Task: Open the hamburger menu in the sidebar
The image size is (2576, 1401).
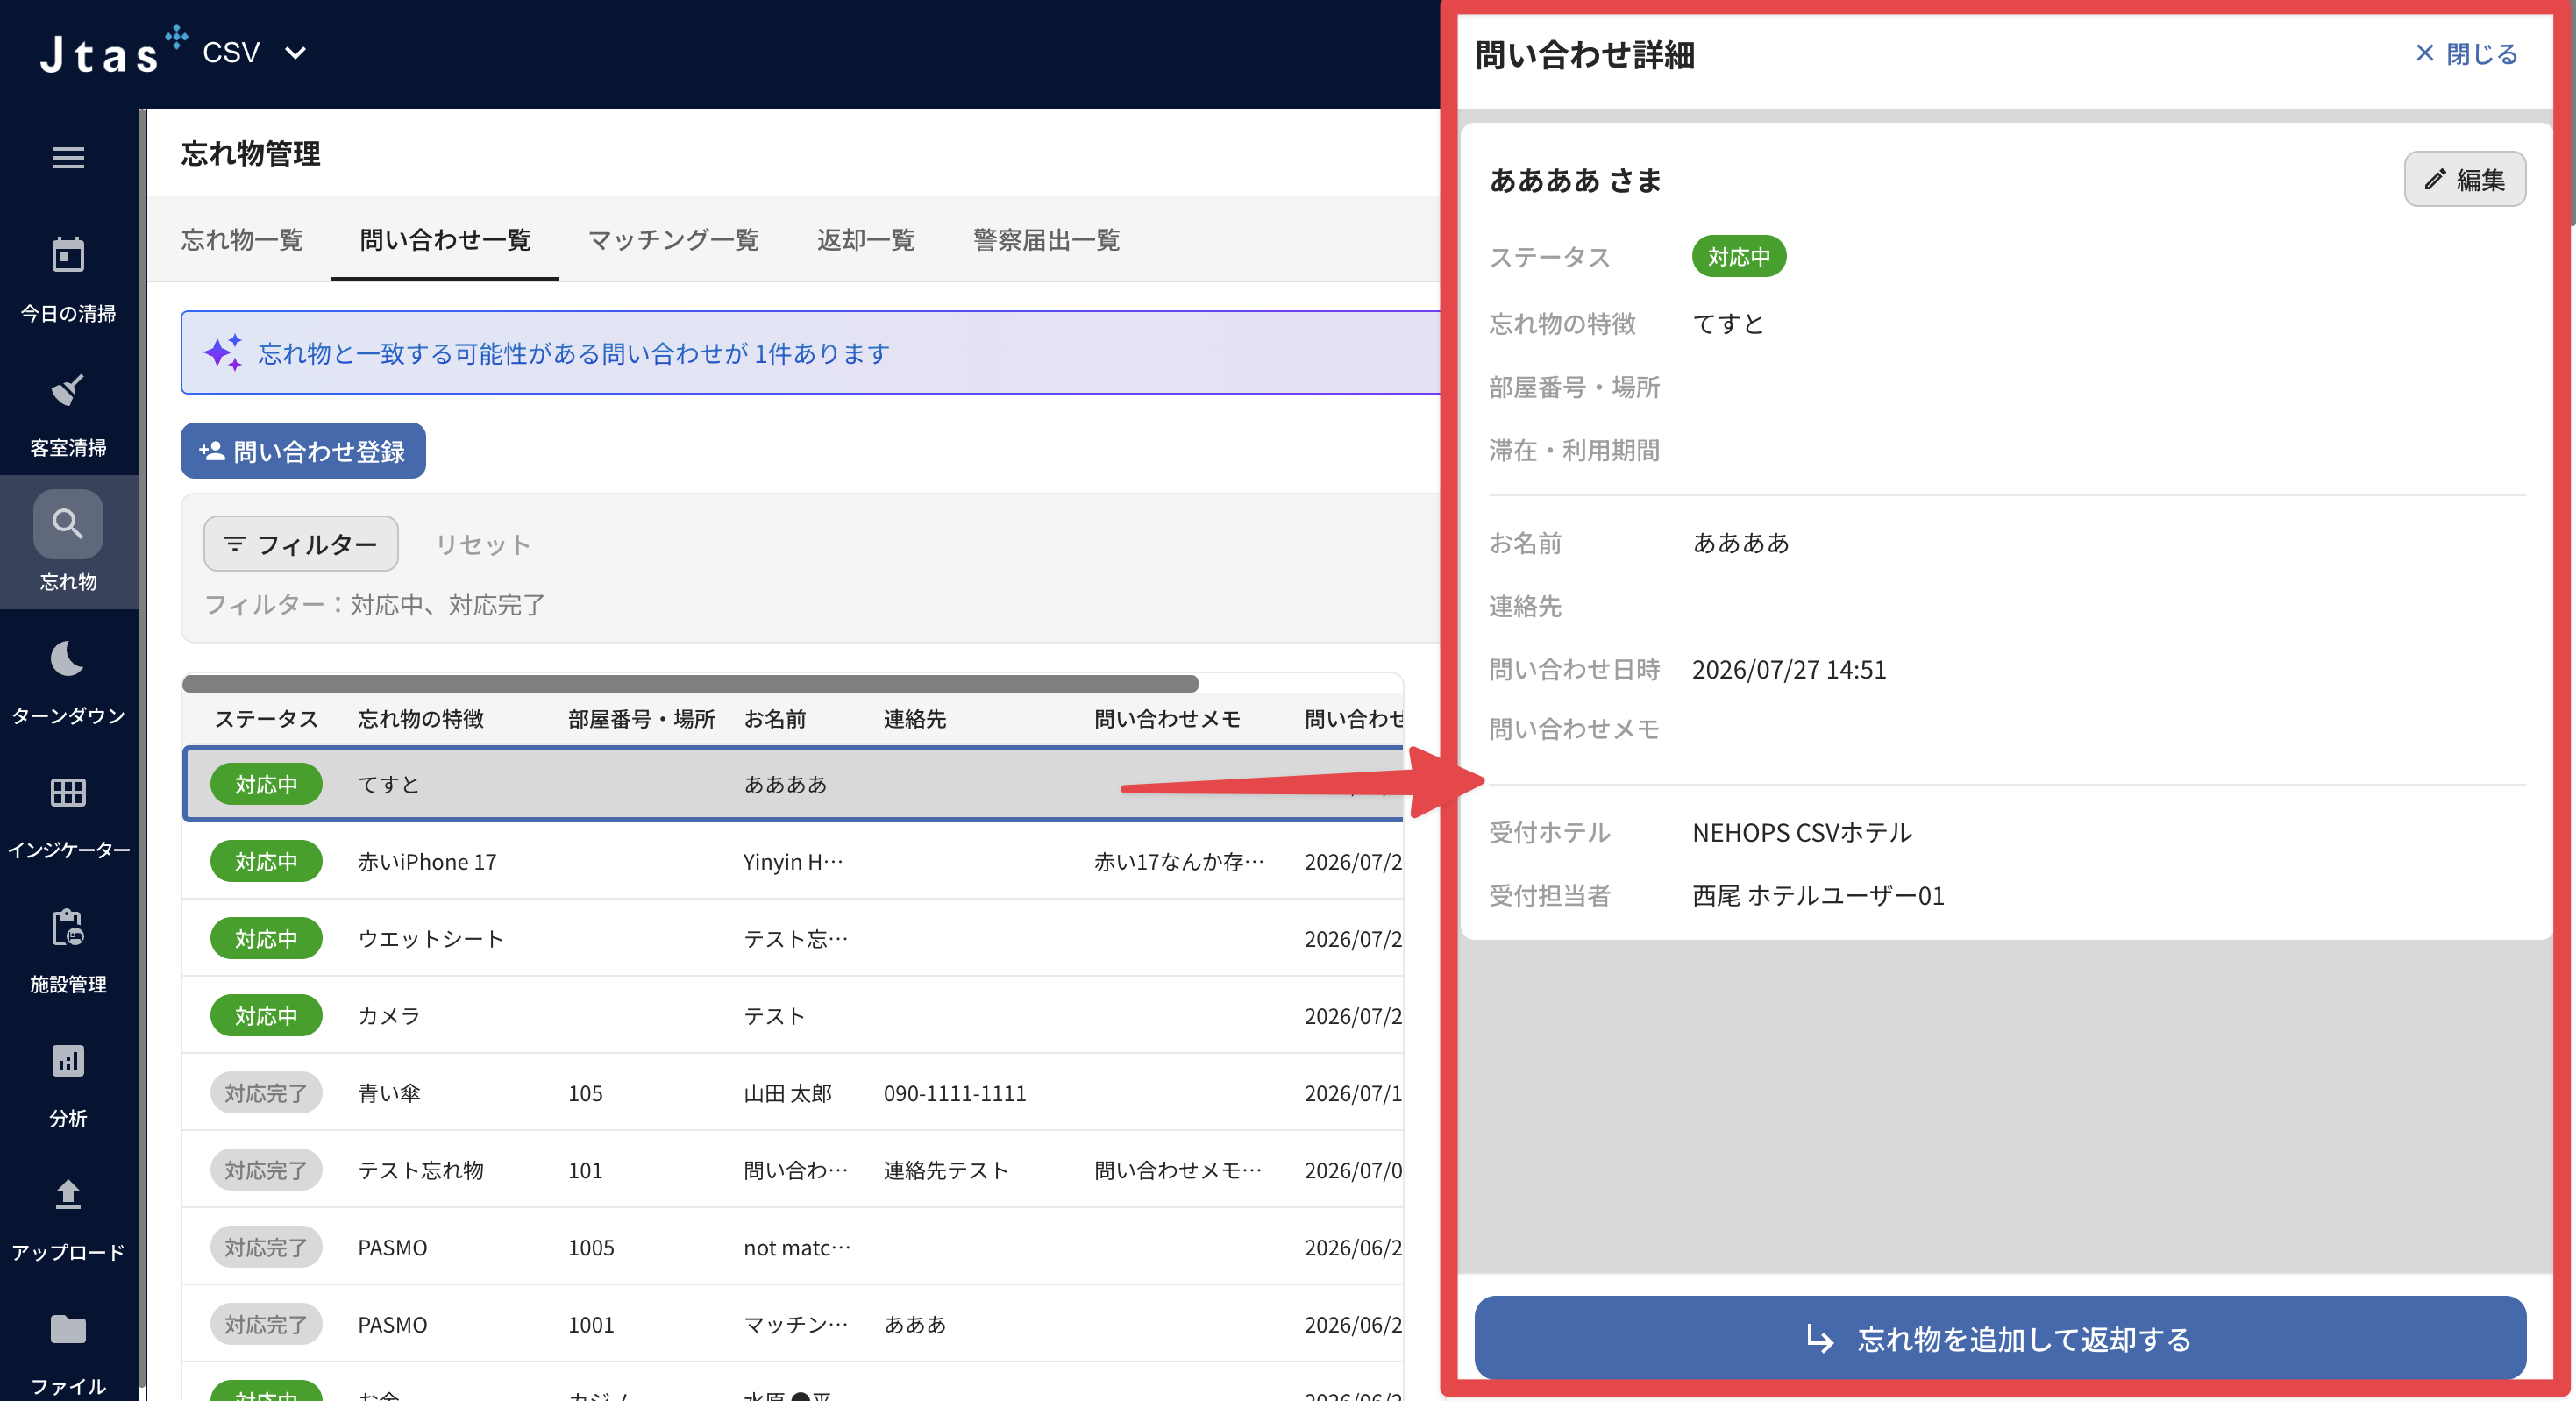Action: [x=68, y=157]
